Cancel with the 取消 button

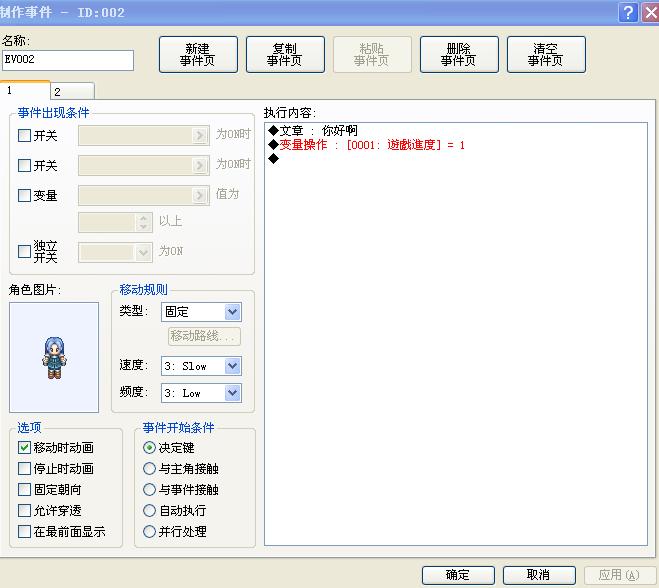539,575
